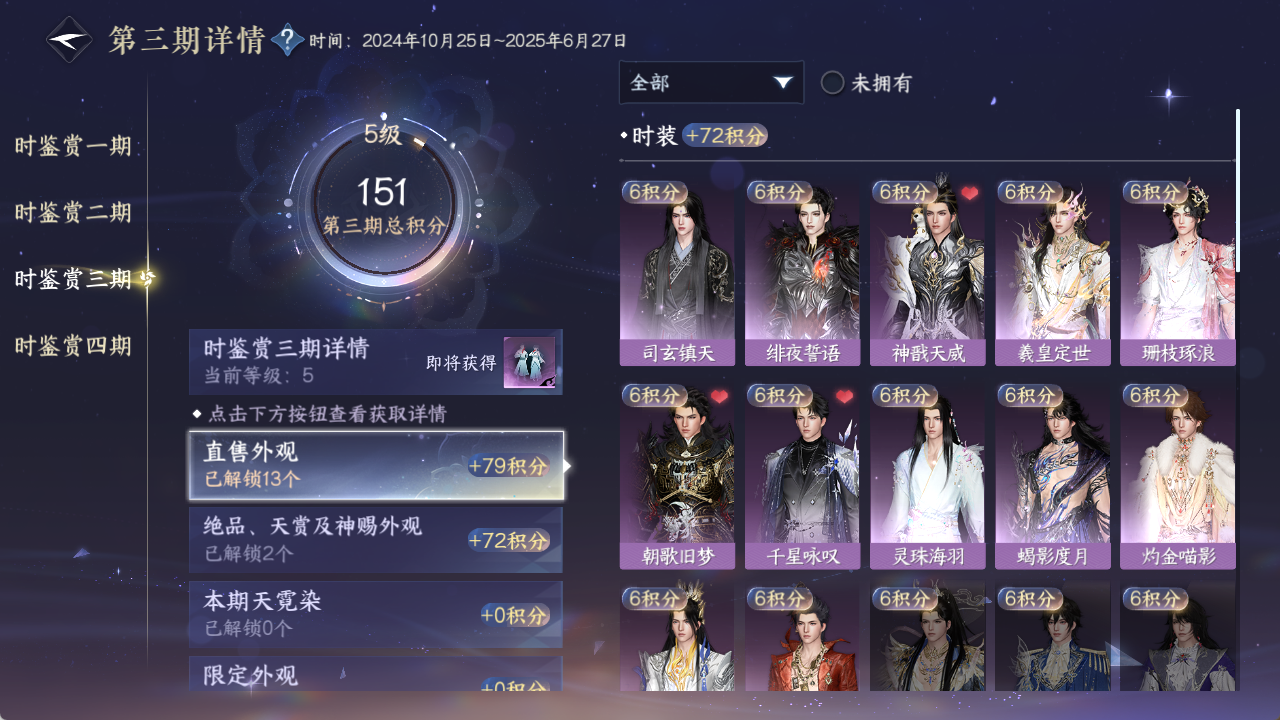Viewport: 1280px width, 720px height.
Task: Open the 时鉴赏三期详情 banner
Action: [376, 362]
